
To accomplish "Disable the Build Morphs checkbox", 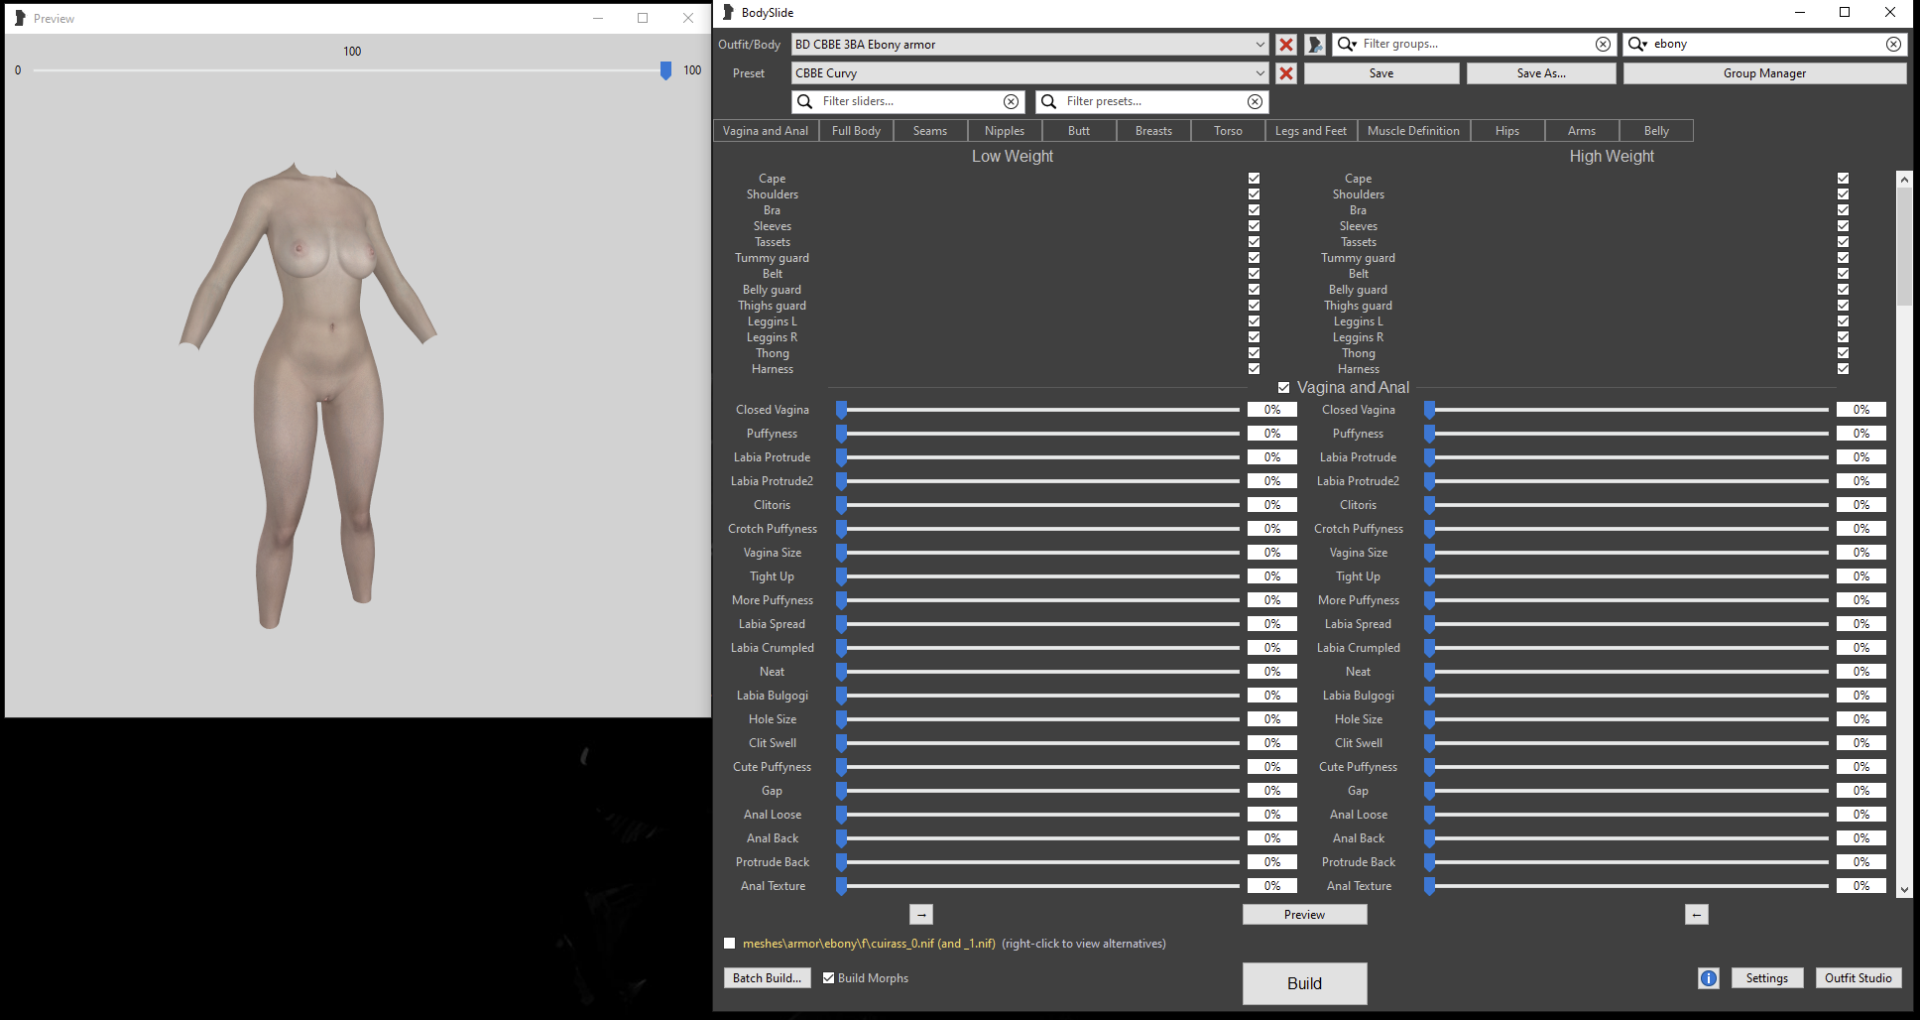I will 828,978.
